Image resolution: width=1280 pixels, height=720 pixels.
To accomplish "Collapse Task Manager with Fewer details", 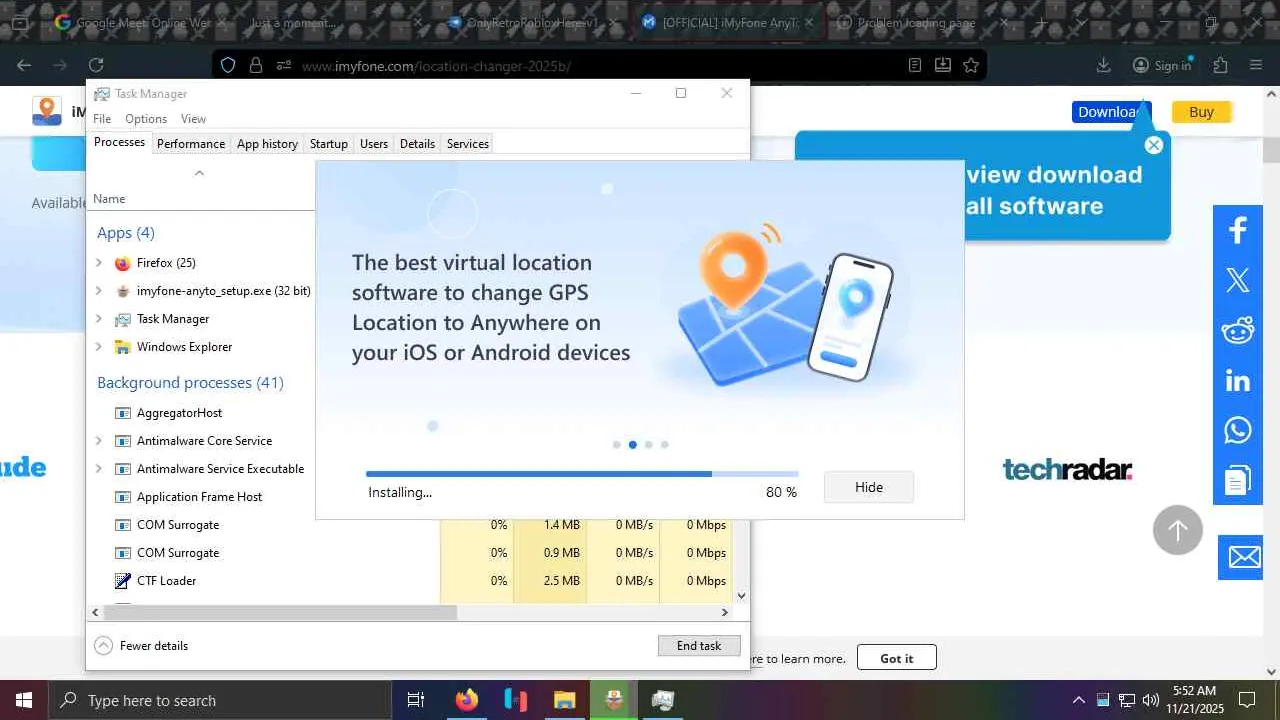I will click(x=141, y=646).
